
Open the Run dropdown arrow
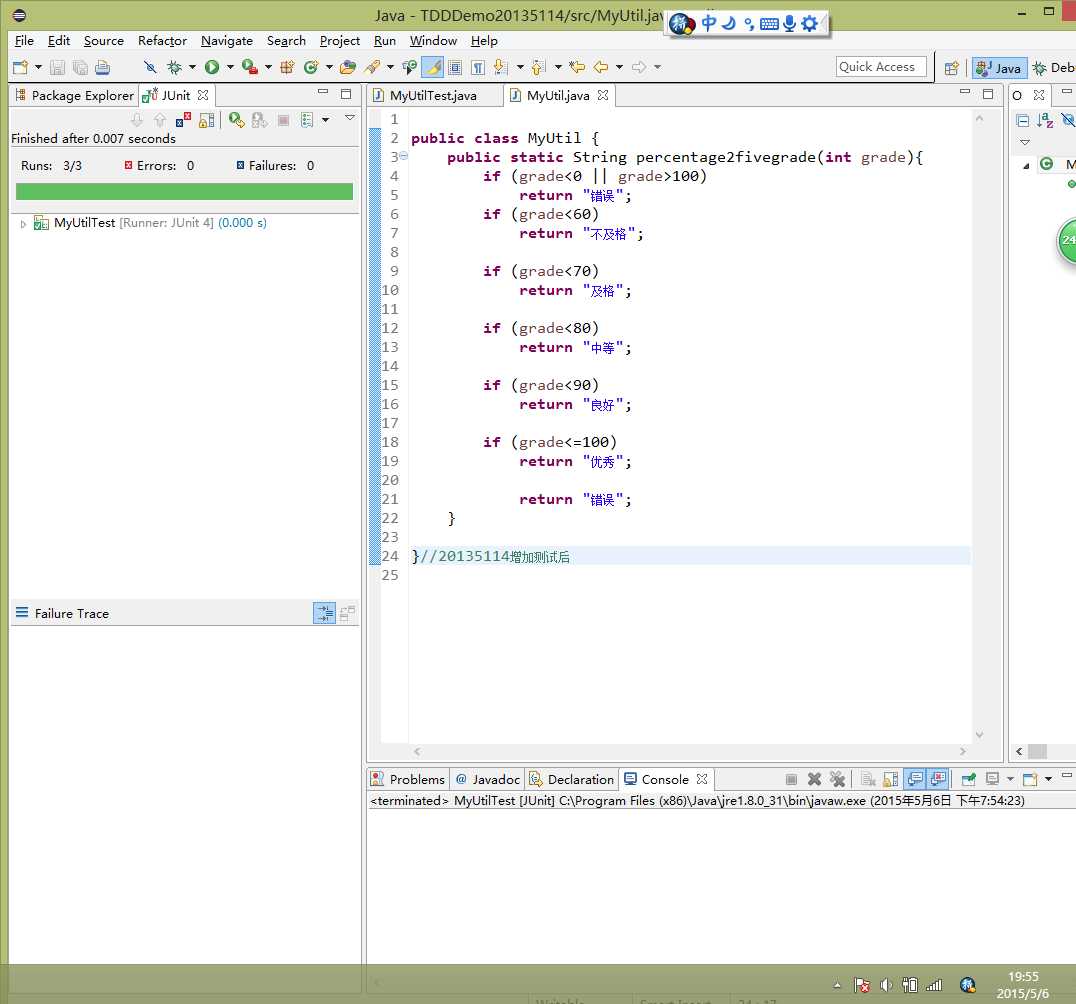230,67
